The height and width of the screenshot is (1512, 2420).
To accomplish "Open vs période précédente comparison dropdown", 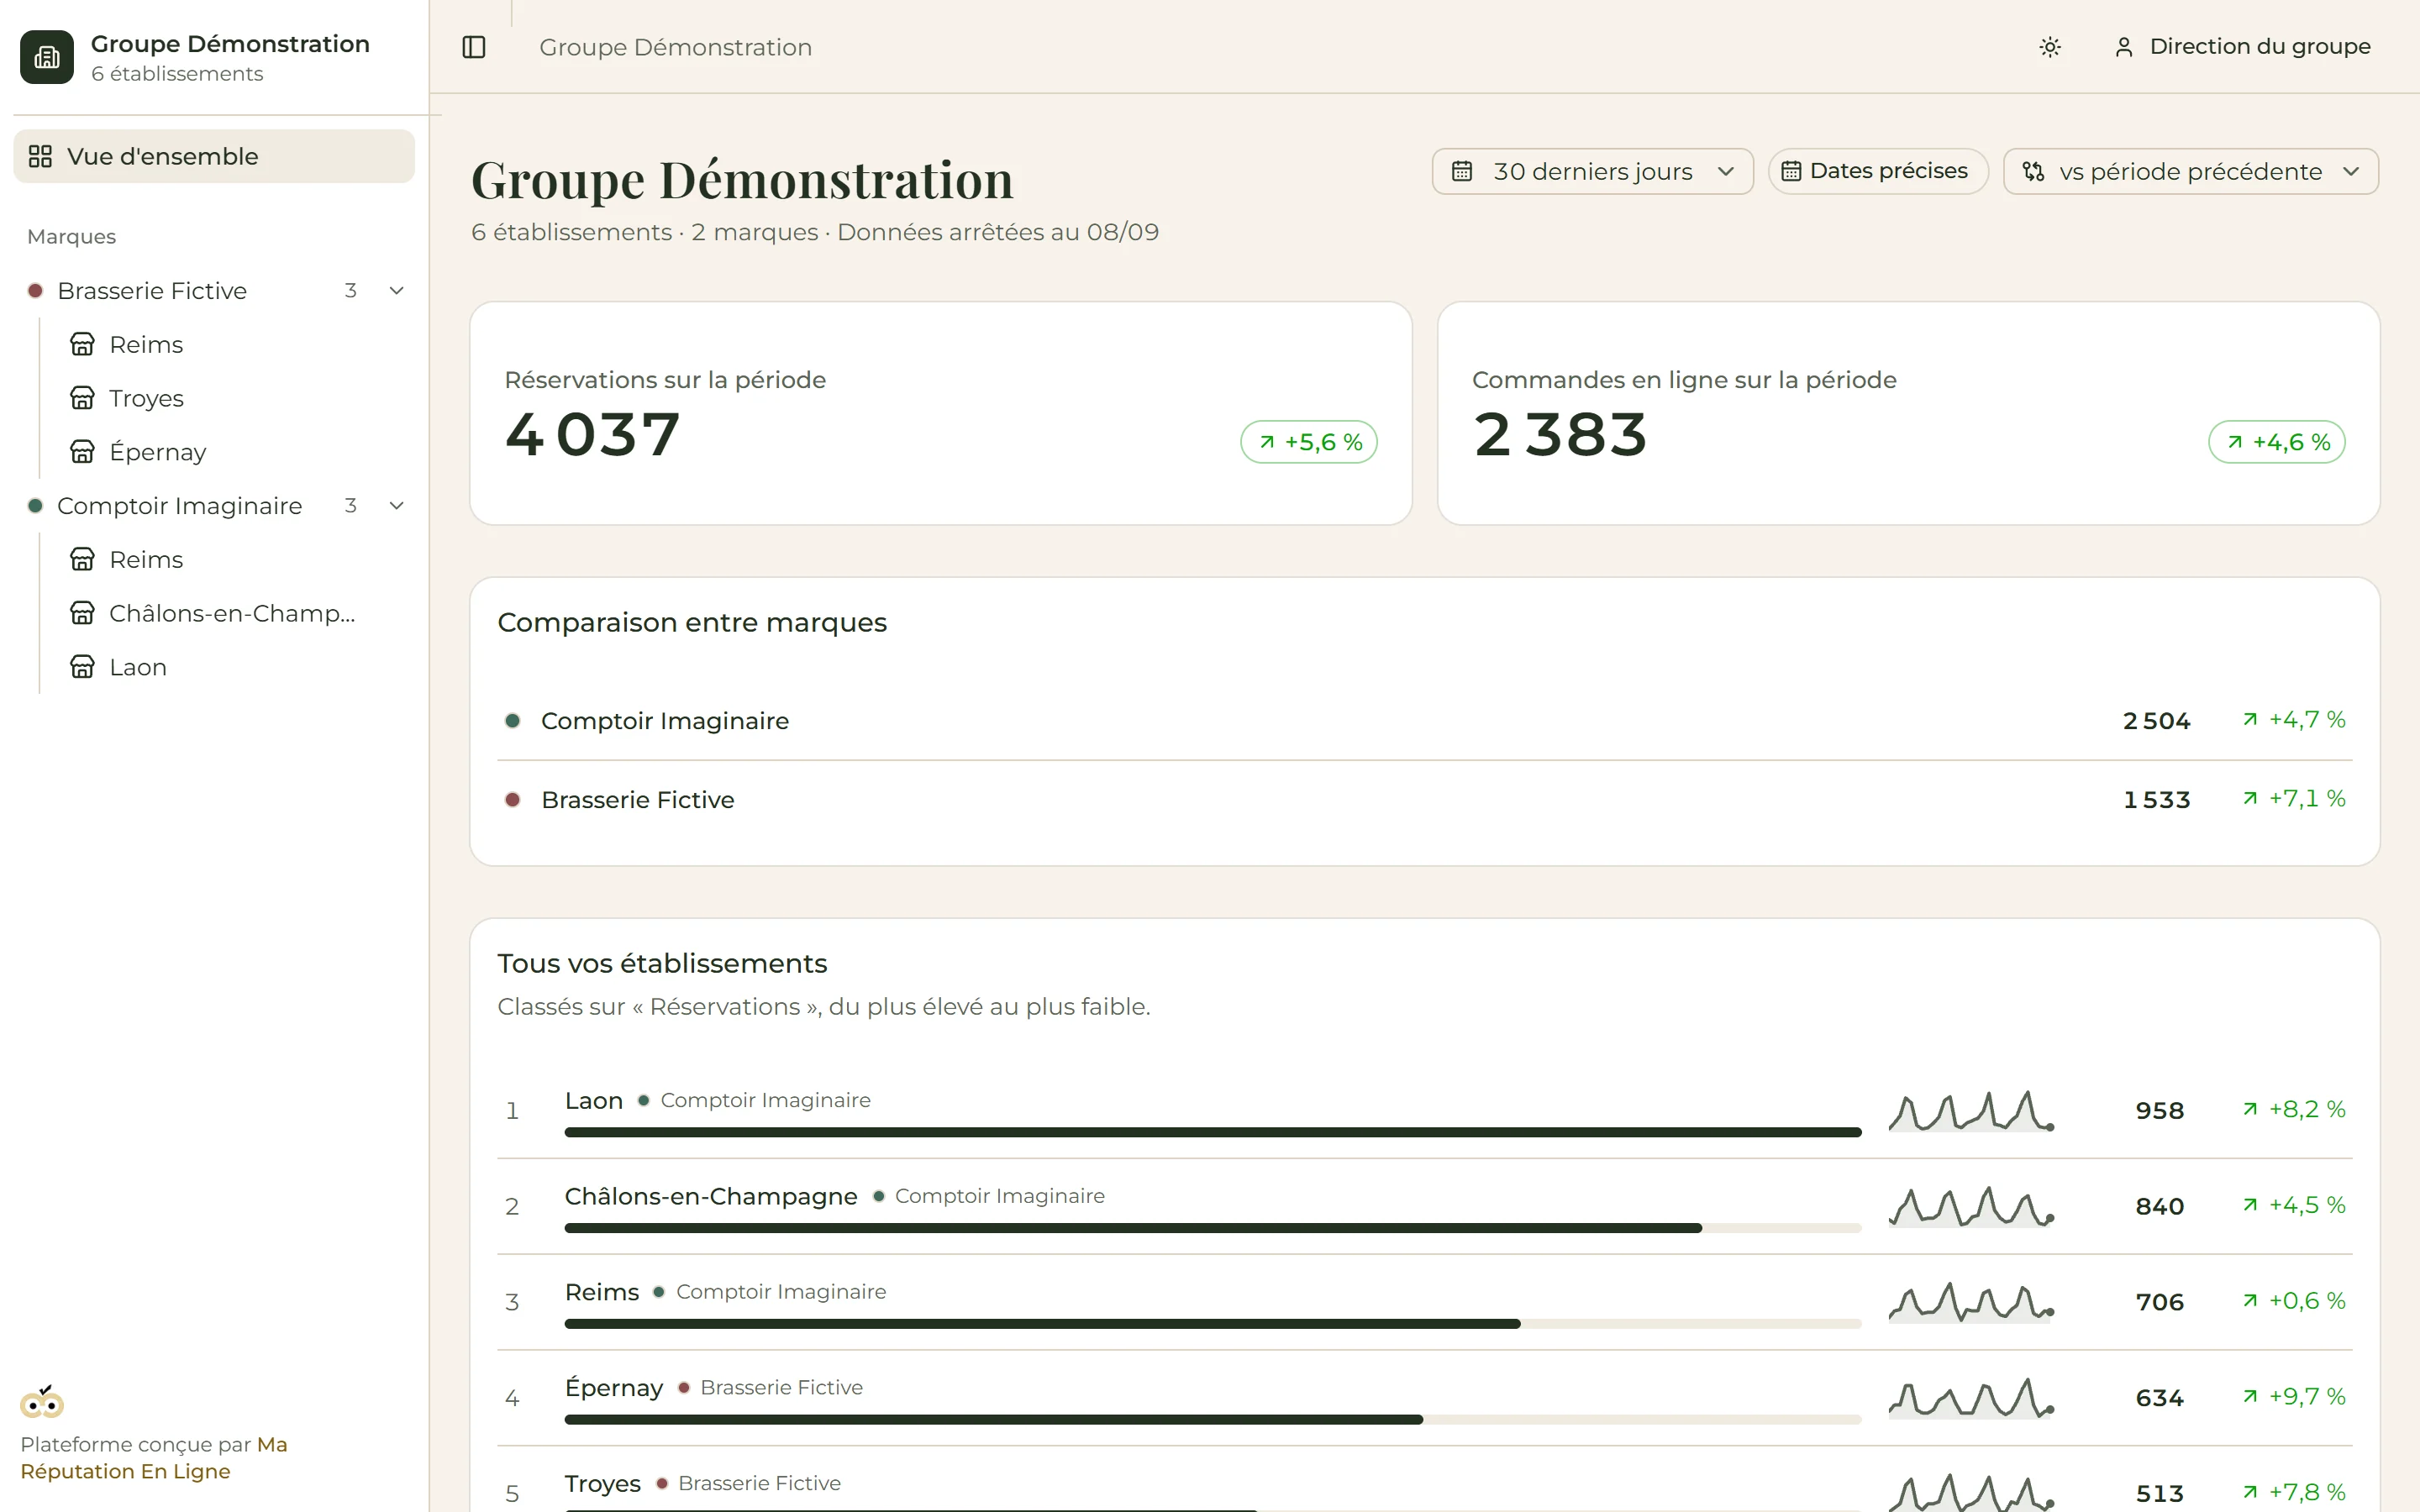I will (x=2190, y=172).
